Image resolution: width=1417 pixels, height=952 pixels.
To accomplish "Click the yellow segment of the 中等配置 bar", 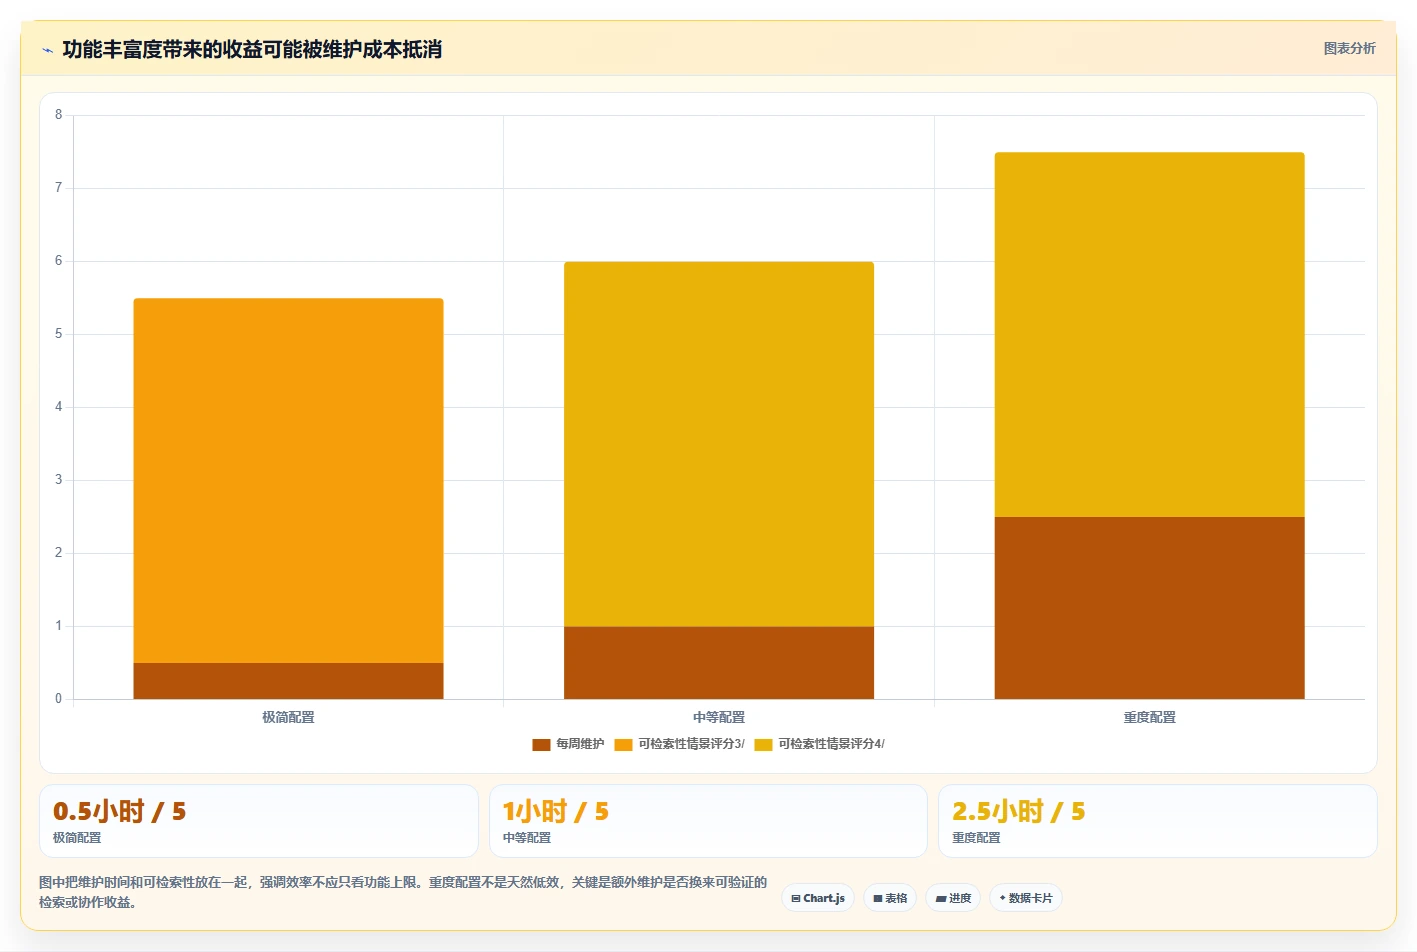I will point(719,444).
